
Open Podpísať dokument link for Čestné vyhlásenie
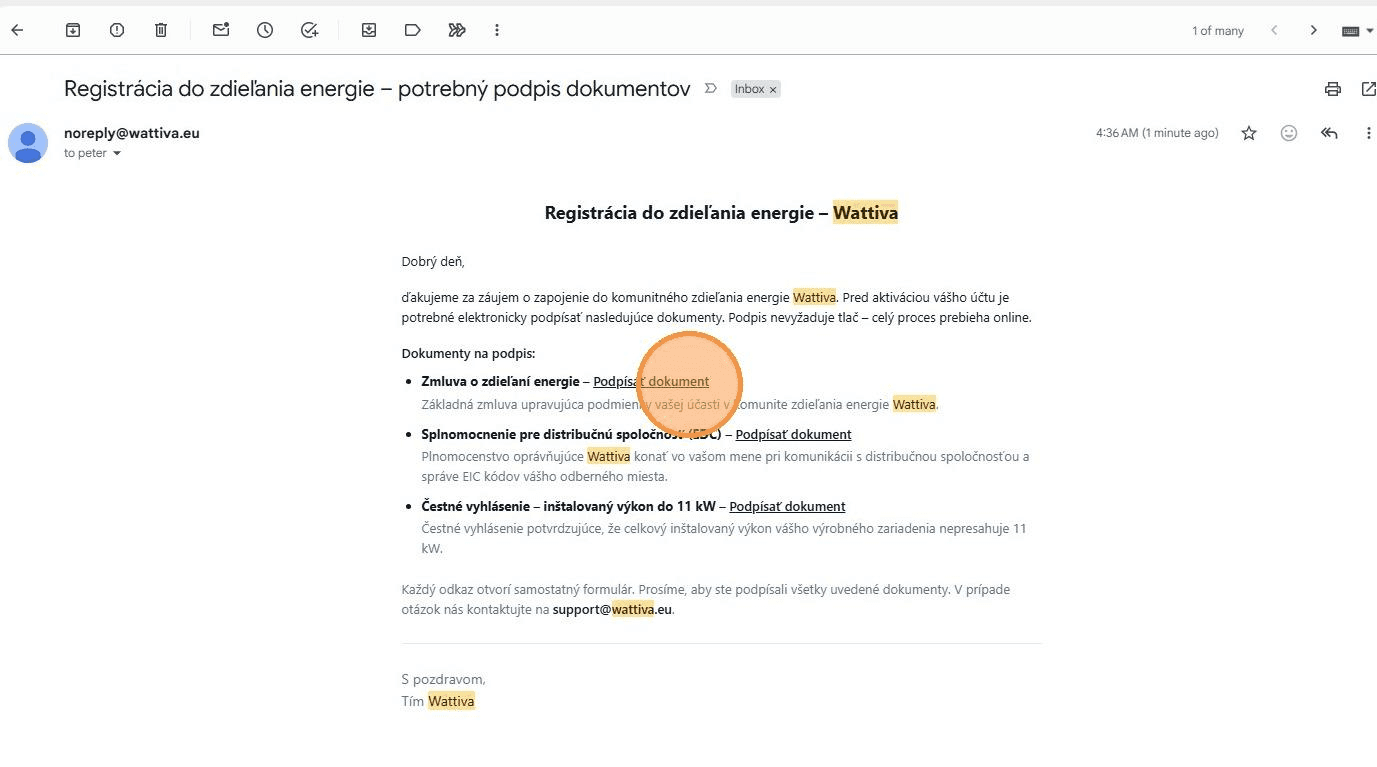787,506
